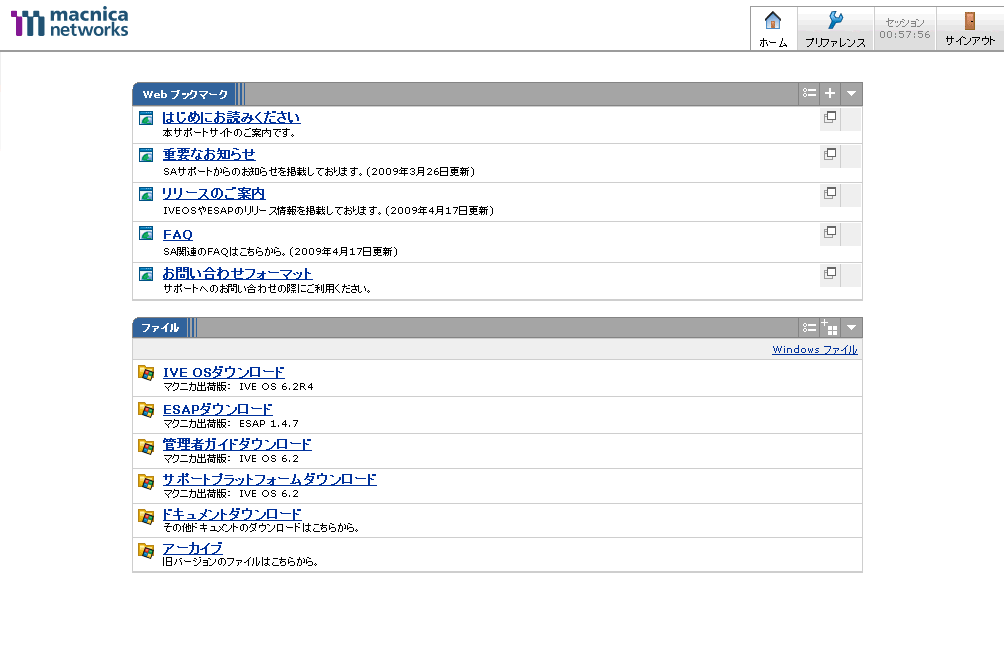Open the ESAPダウンロード folder link

point(217,408)
